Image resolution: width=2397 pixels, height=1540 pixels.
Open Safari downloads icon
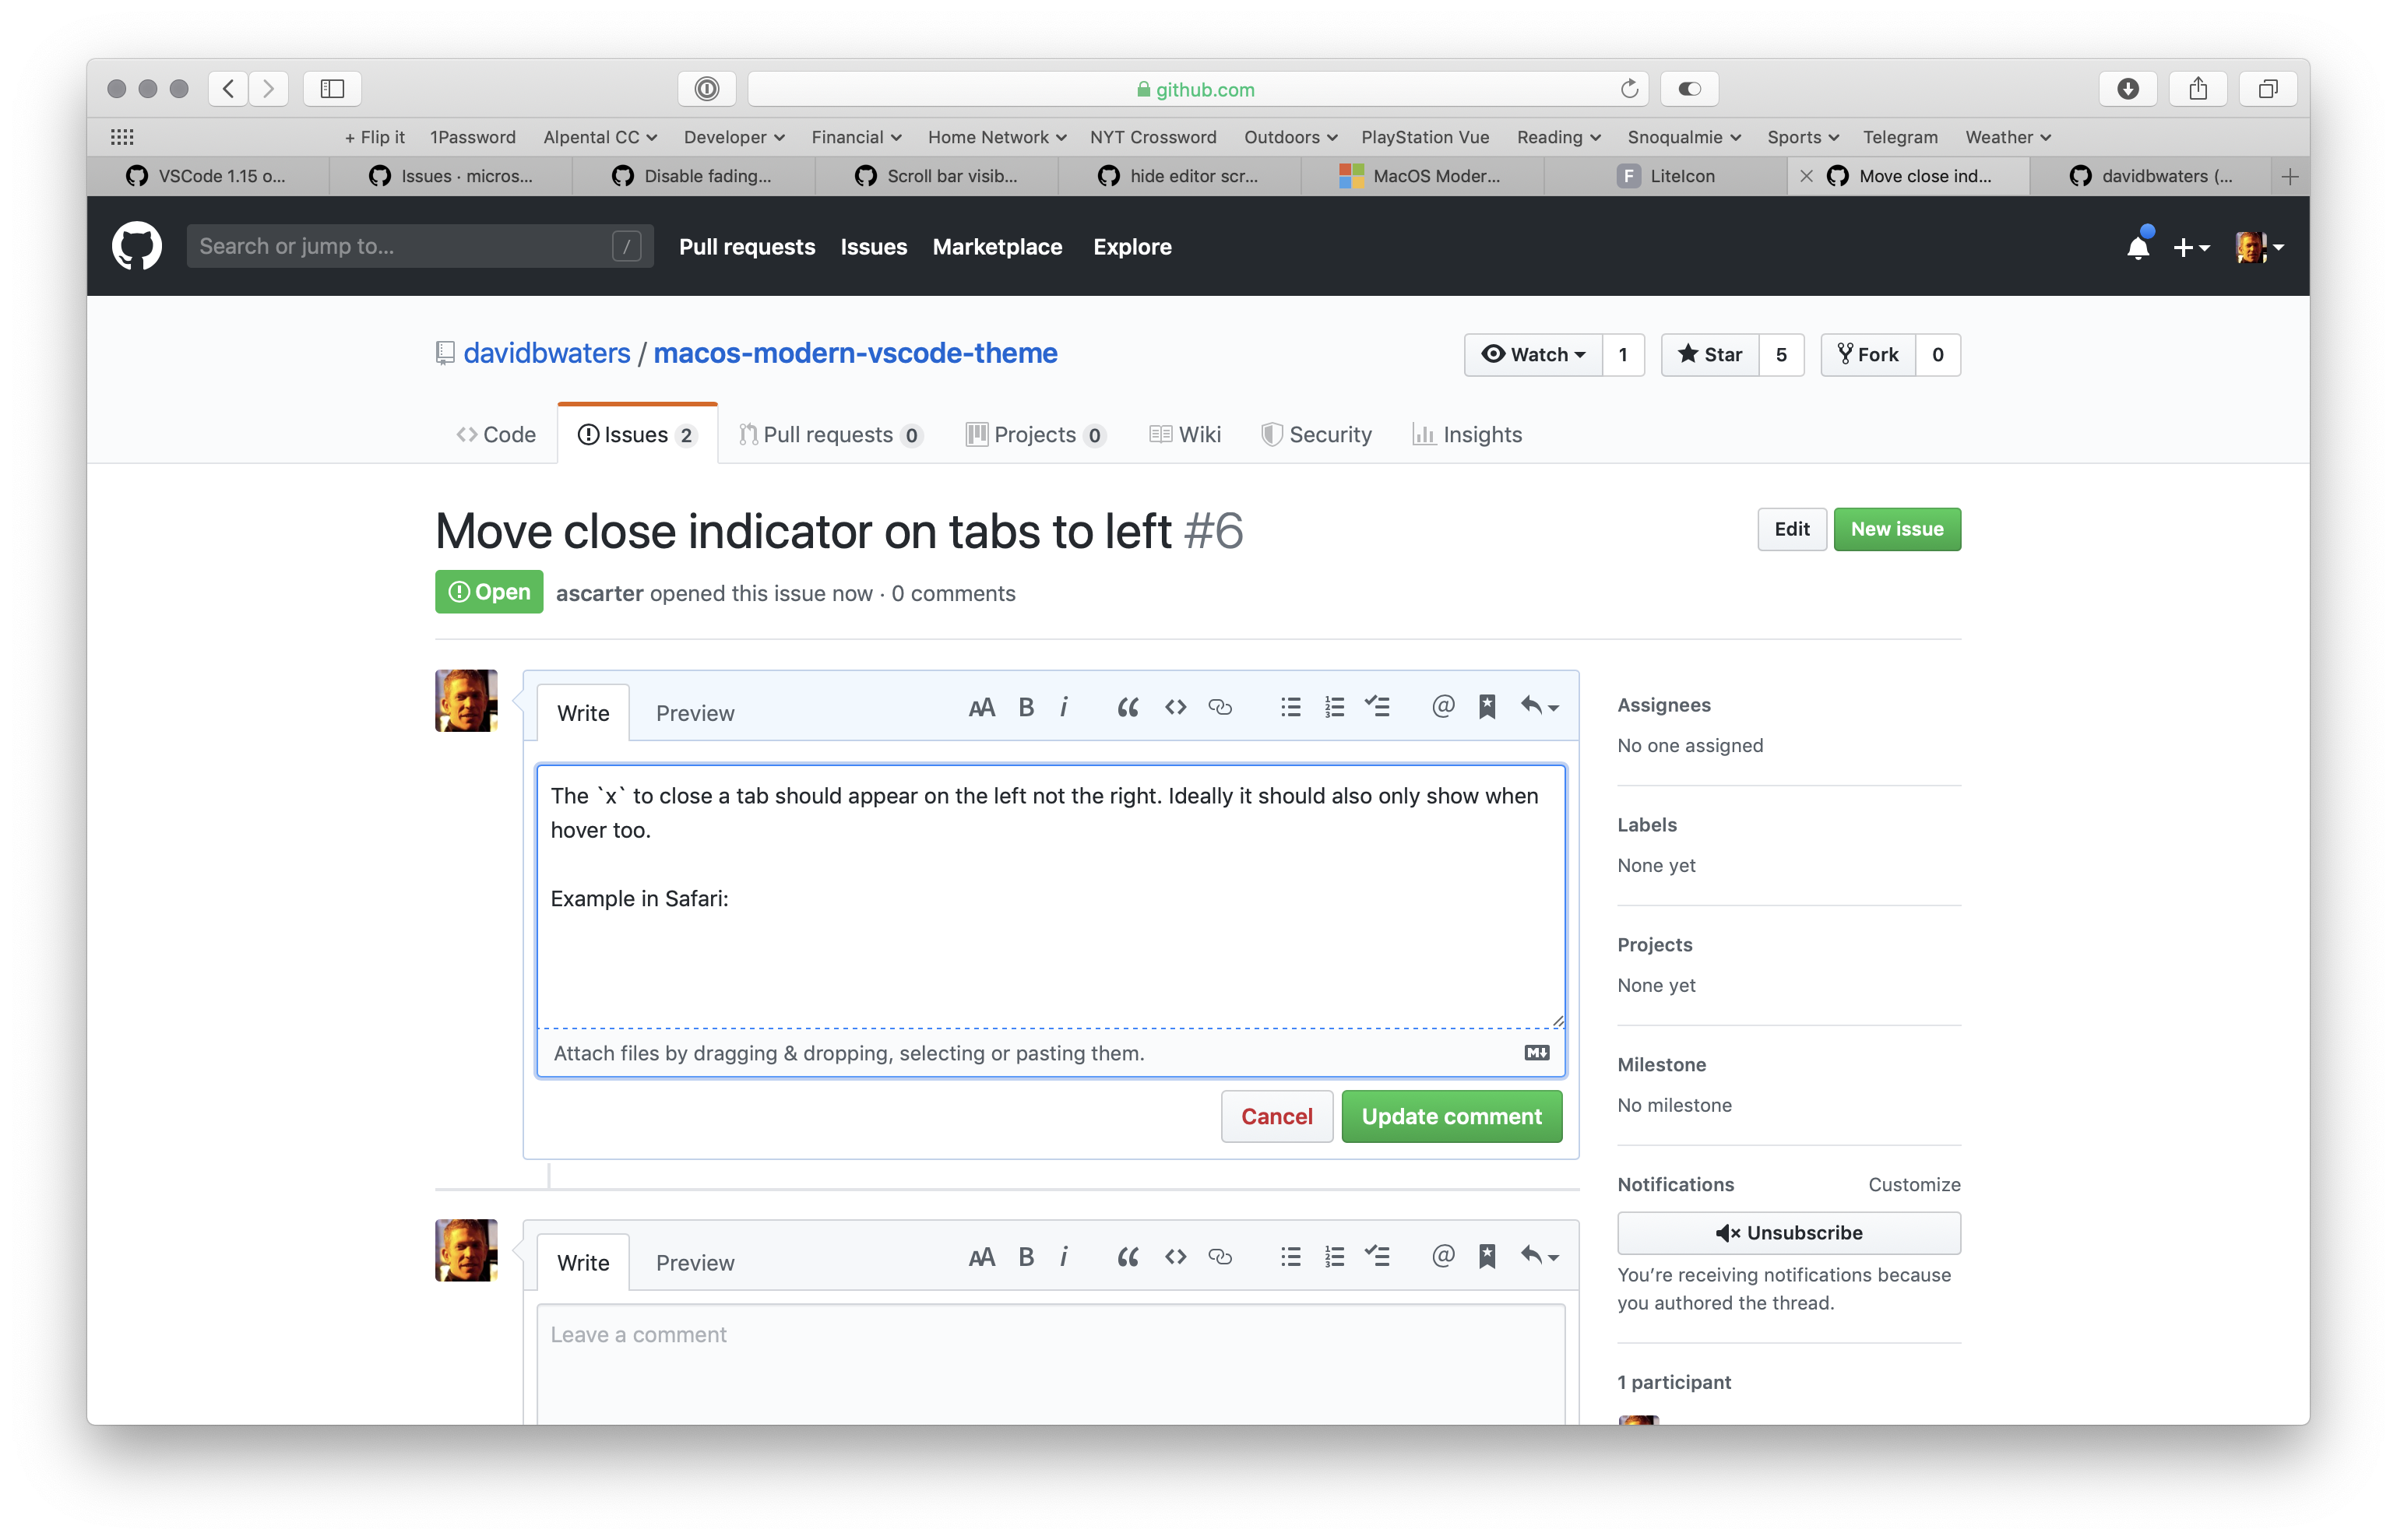coord(2128,89)
